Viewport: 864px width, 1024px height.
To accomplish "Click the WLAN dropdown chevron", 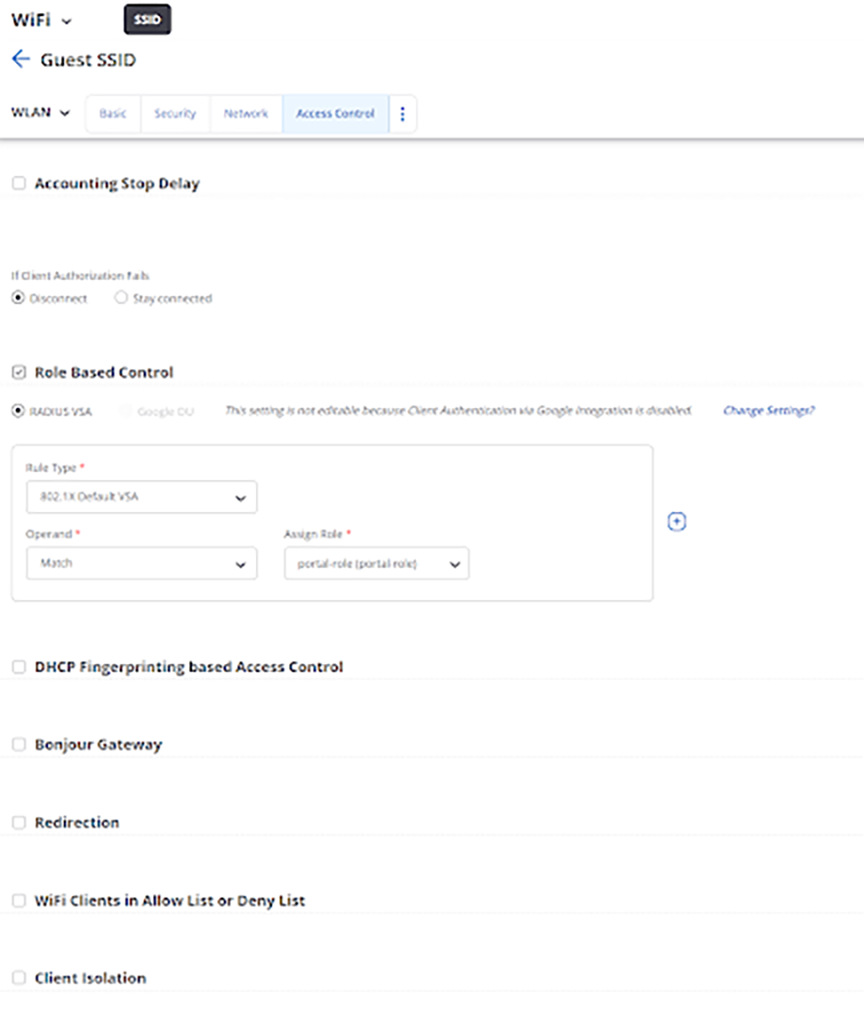I will coord(66,113).
